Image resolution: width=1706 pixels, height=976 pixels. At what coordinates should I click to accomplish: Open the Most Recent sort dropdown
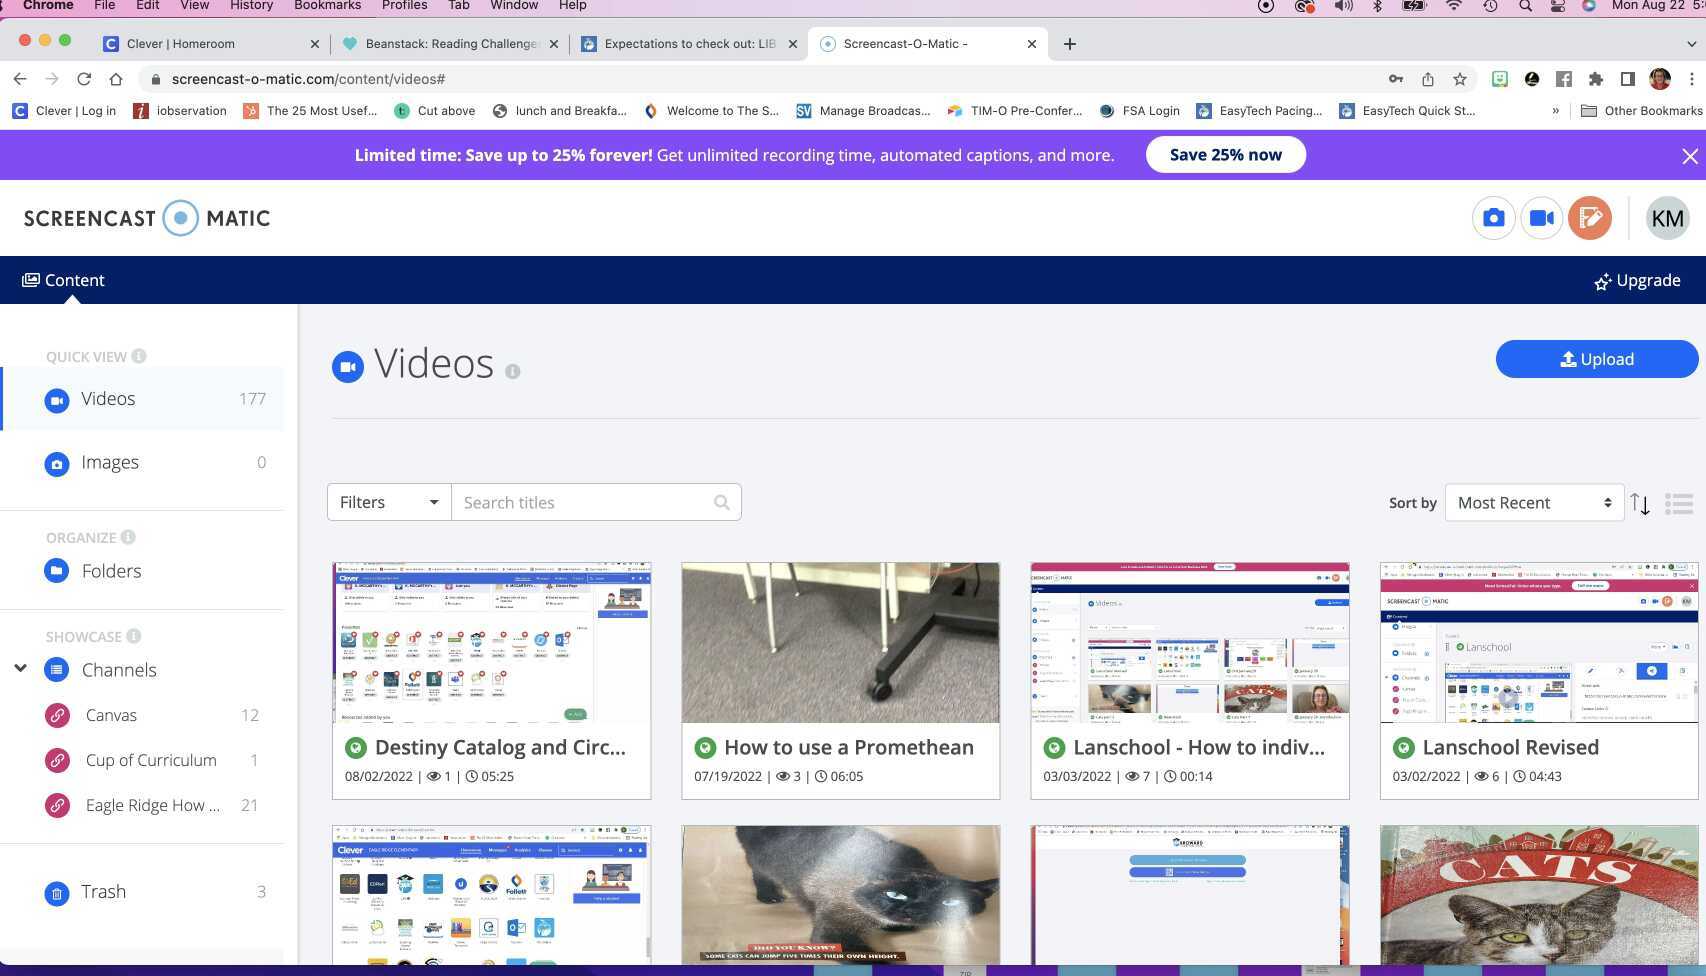(x=1533, y=503)
